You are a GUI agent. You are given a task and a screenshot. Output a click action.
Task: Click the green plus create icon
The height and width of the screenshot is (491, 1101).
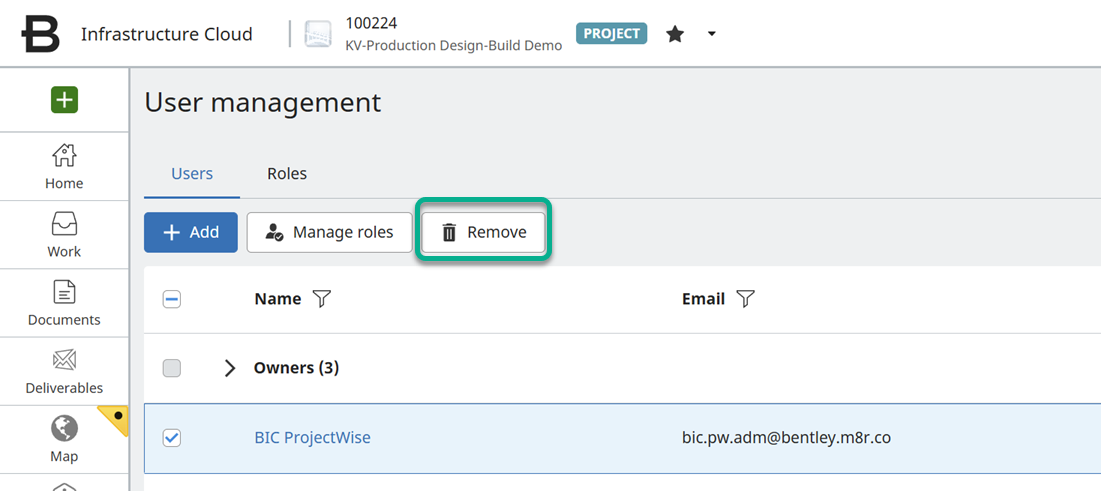[x=64, y=100]
